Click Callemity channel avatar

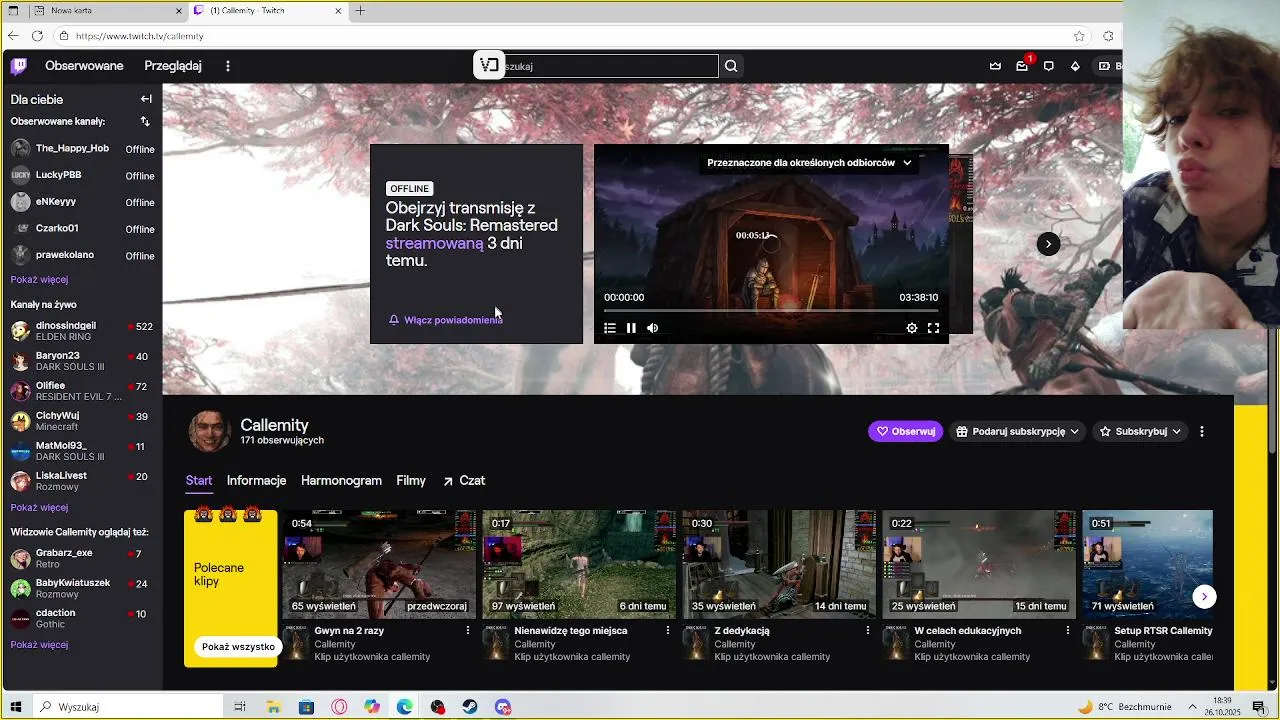coord(210,432)
